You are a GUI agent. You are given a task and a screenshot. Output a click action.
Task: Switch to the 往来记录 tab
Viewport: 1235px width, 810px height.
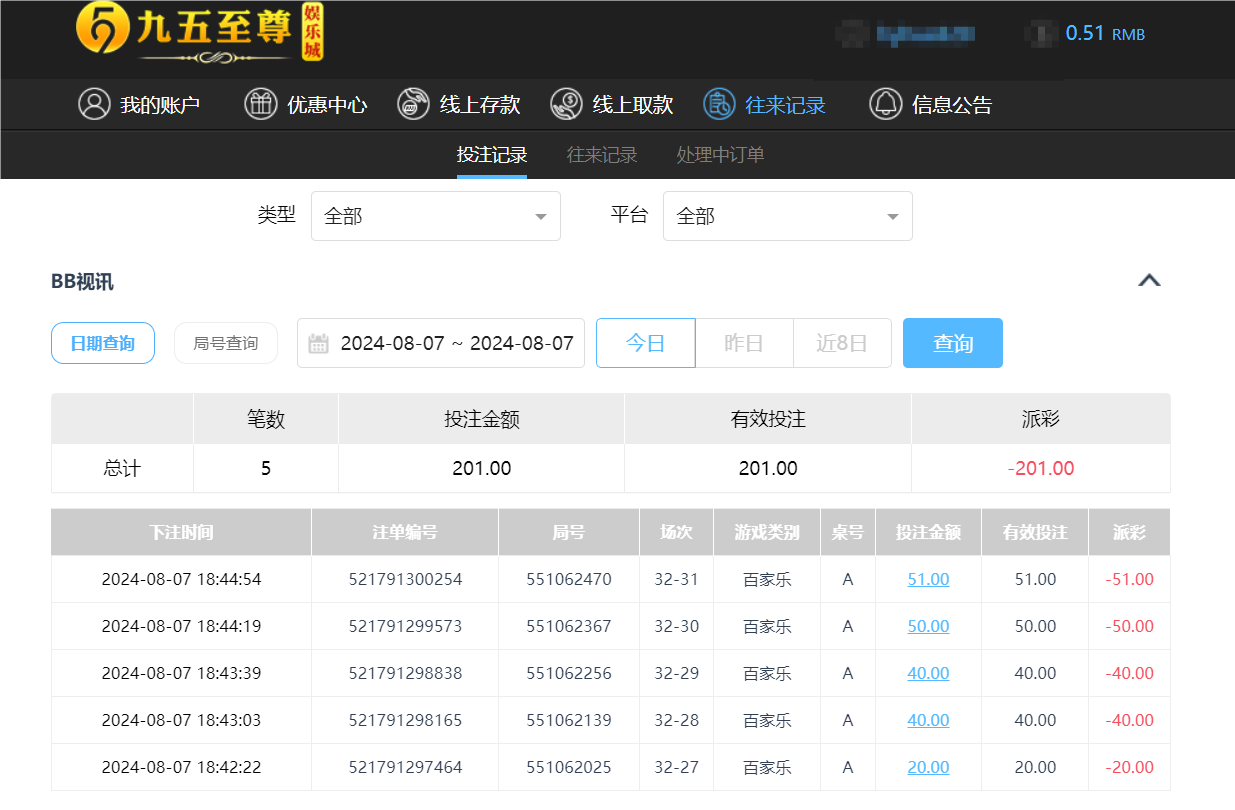(601, 155)
